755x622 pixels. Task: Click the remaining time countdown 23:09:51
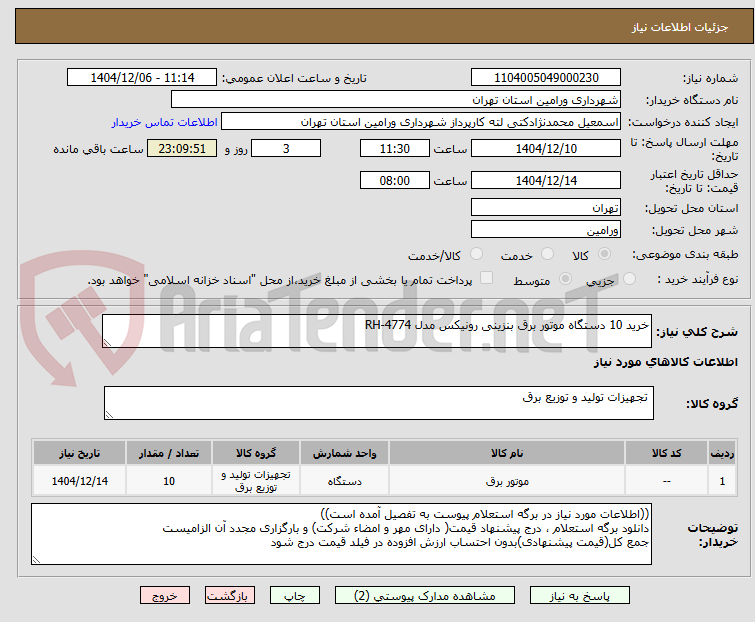(x=182, y=148)
